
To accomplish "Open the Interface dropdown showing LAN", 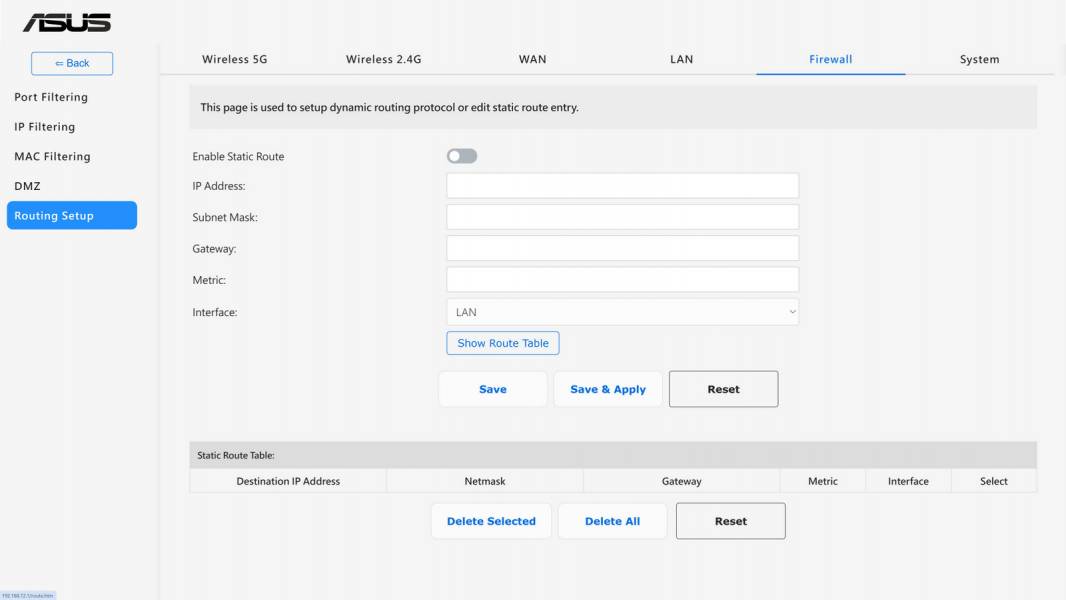I will tap(622, 312).
